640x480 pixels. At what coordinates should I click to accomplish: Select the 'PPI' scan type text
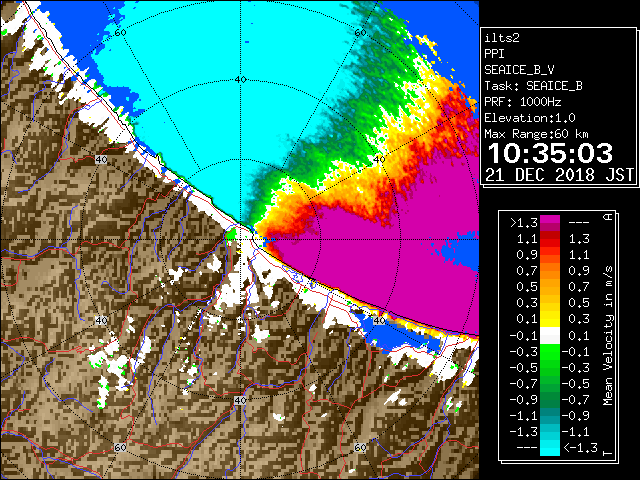click(x=494, y=54)
